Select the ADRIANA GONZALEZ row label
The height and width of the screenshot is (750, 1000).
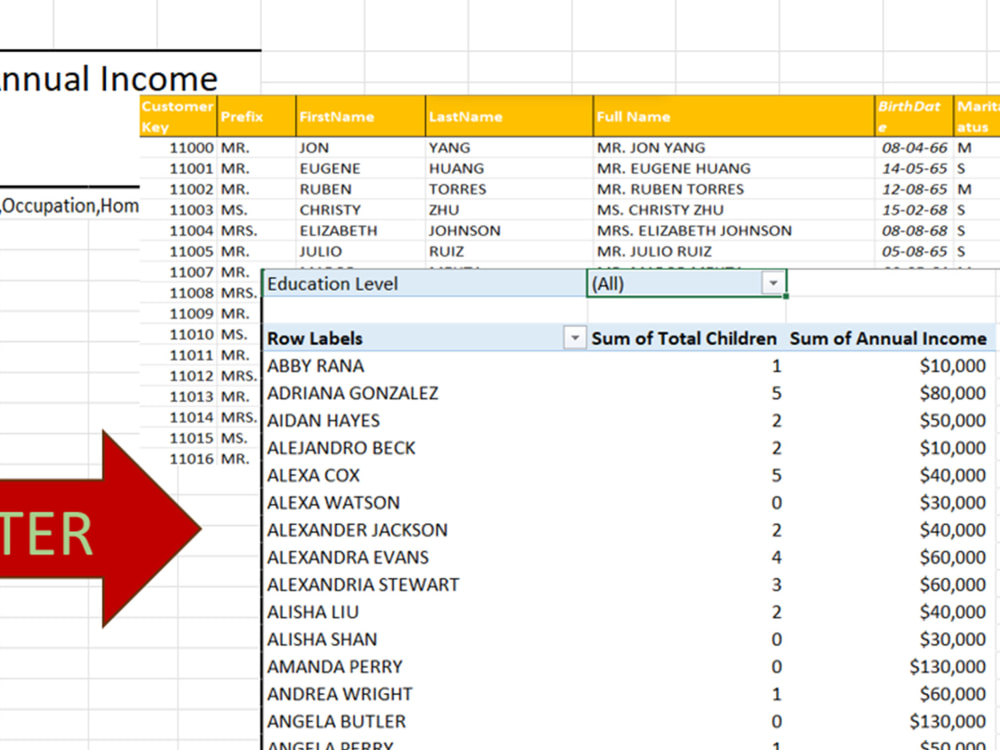[353, 393]
